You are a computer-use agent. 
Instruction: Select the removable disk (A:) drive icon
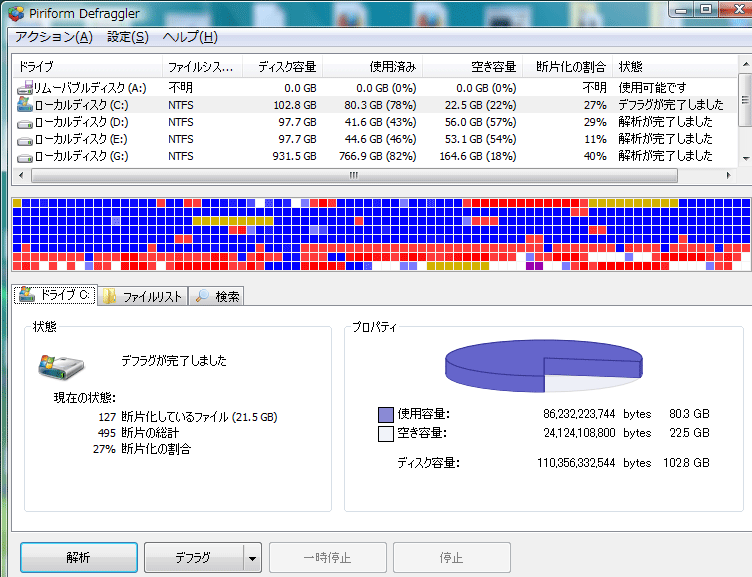pos(24,88)
